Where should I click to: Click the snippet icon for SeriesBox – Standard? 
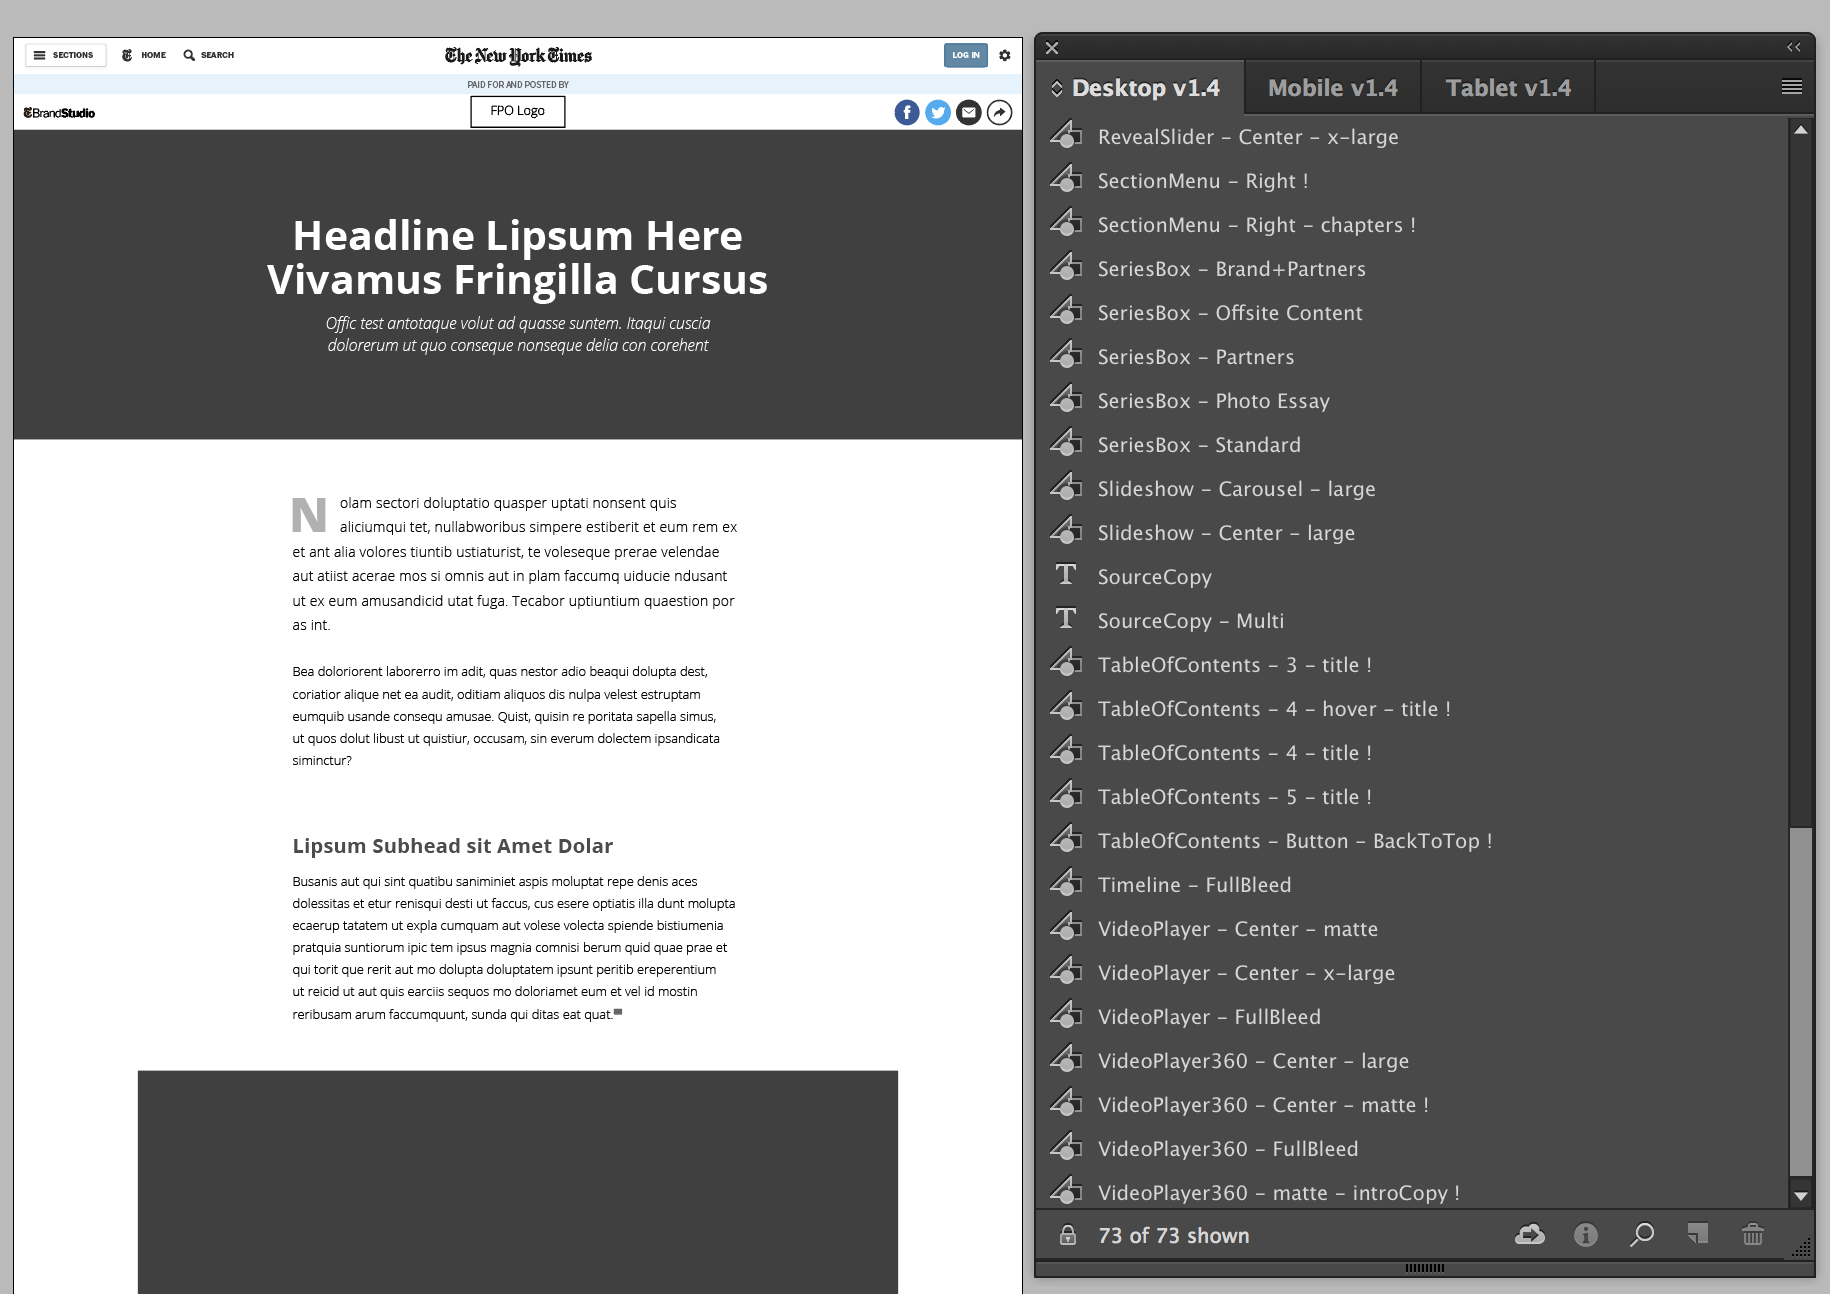coord(1066,443)
